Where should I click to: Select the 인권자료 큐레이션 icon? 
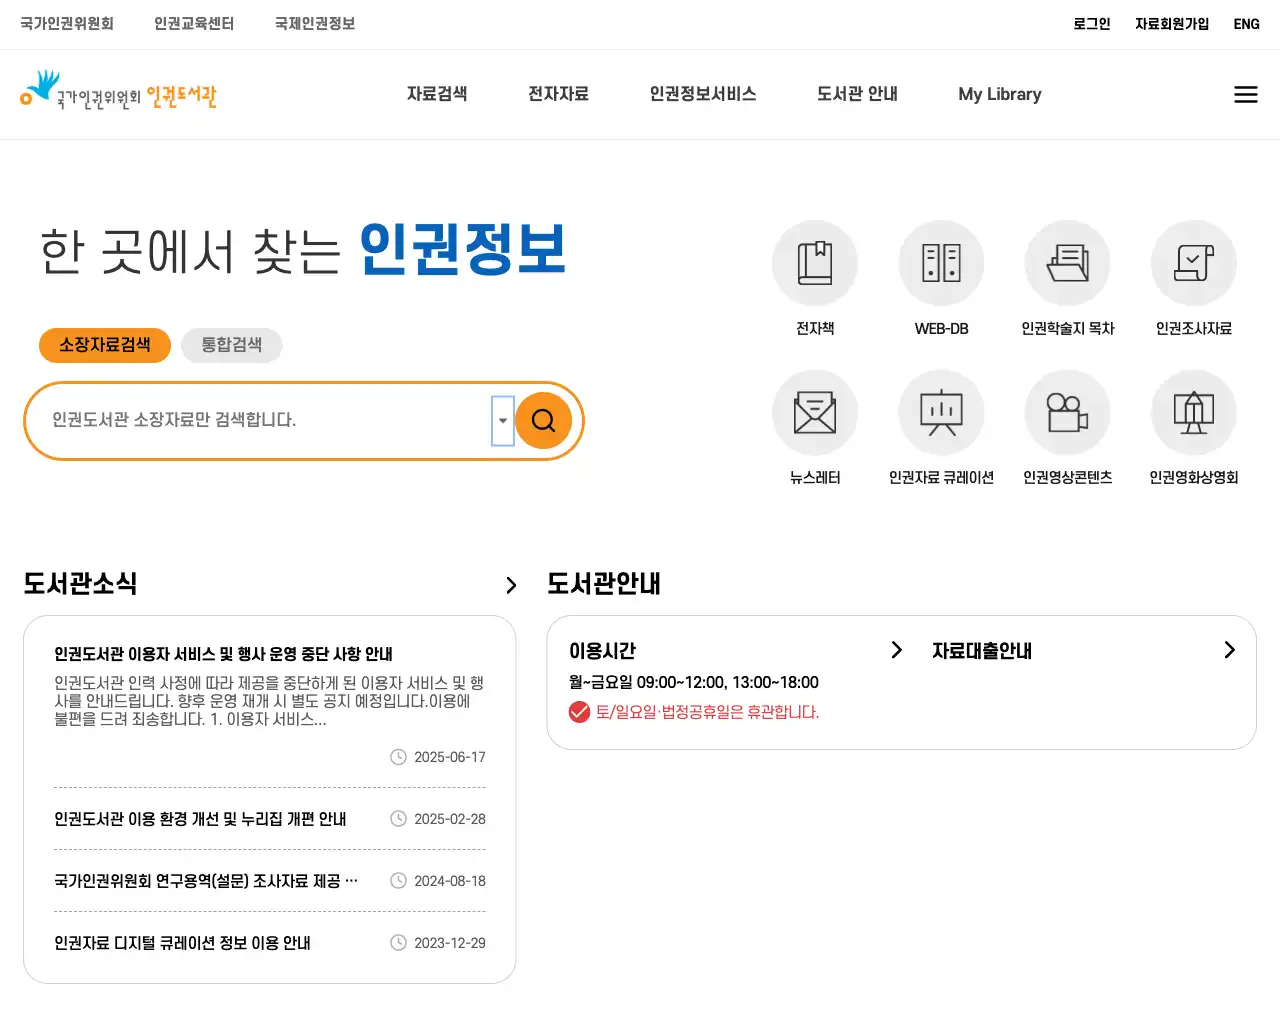tap(940, 412)
